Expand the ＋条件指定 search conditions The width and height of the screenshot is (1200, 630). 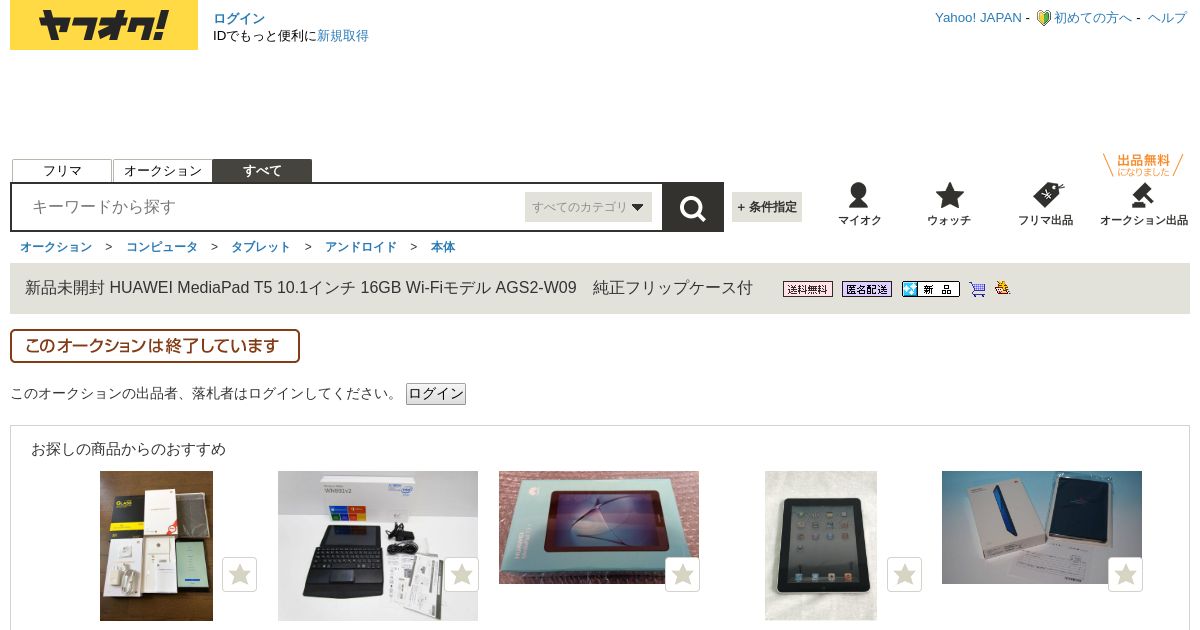coord(767,207)
